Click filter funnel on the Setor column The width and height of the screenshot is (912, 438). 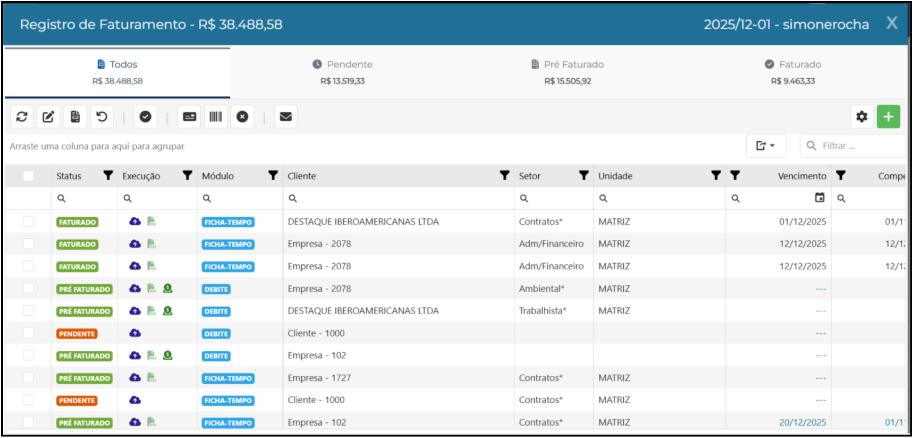tap(583, 176)
